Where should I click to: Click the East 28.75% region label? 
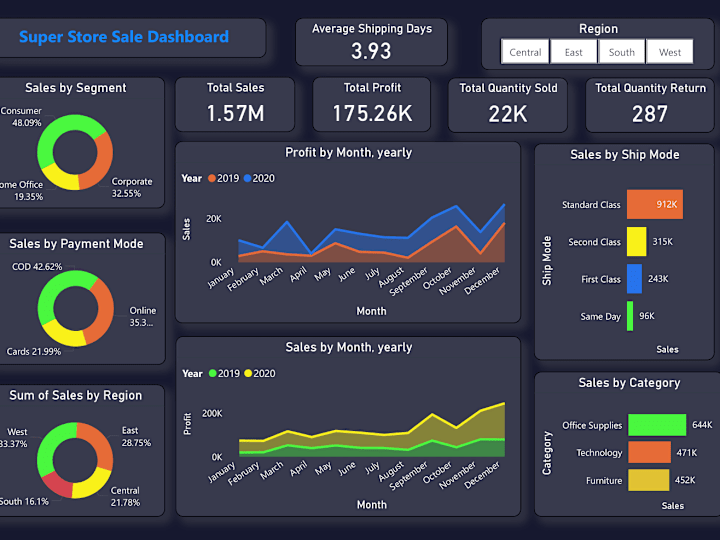pos(136,437)
